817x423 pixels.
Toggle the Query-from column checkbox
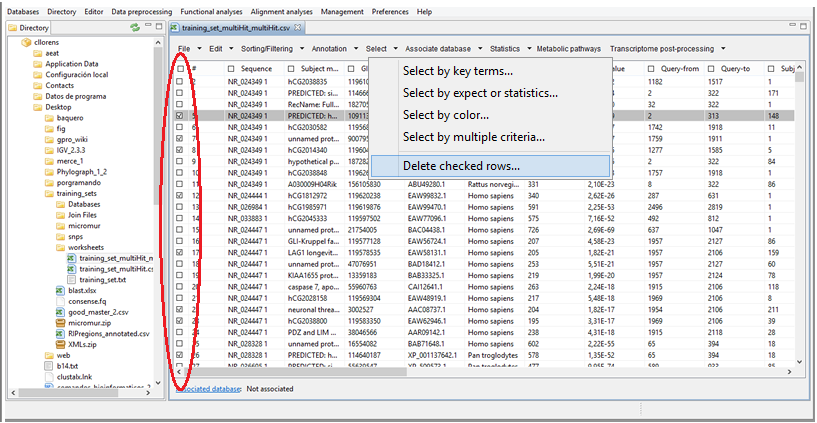[651, 68]
